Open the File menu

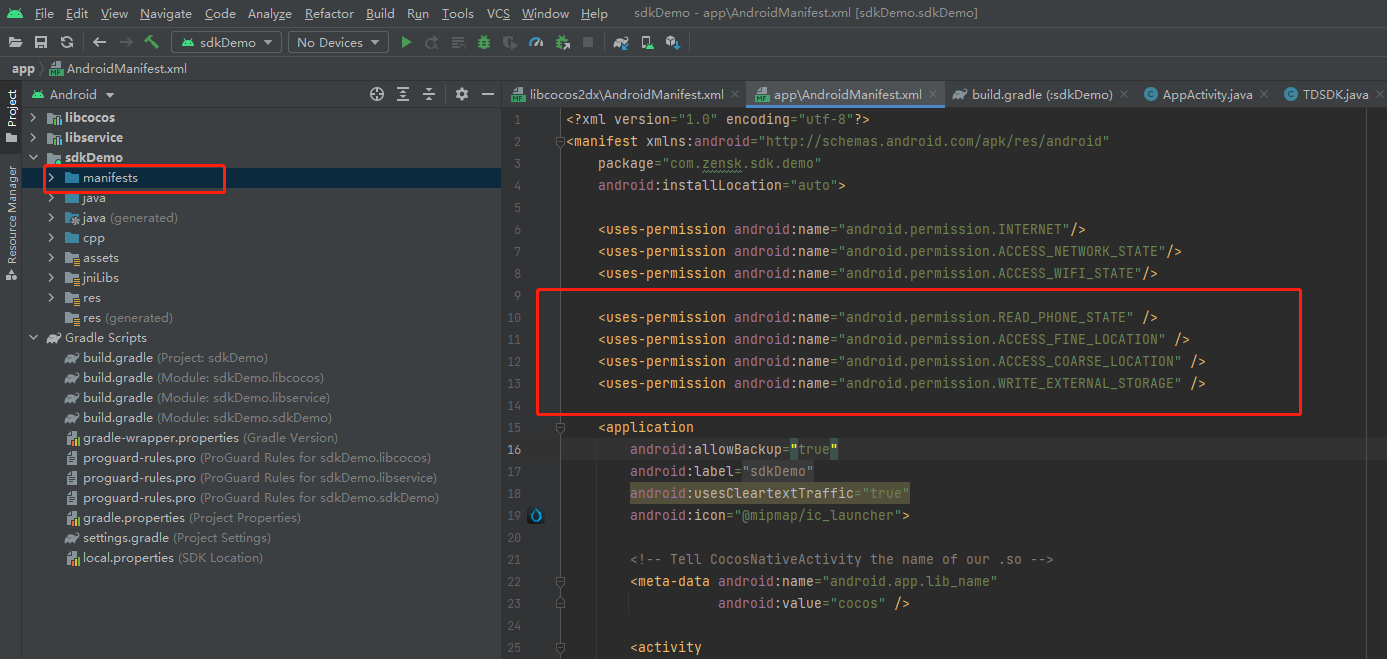point(44,13)
